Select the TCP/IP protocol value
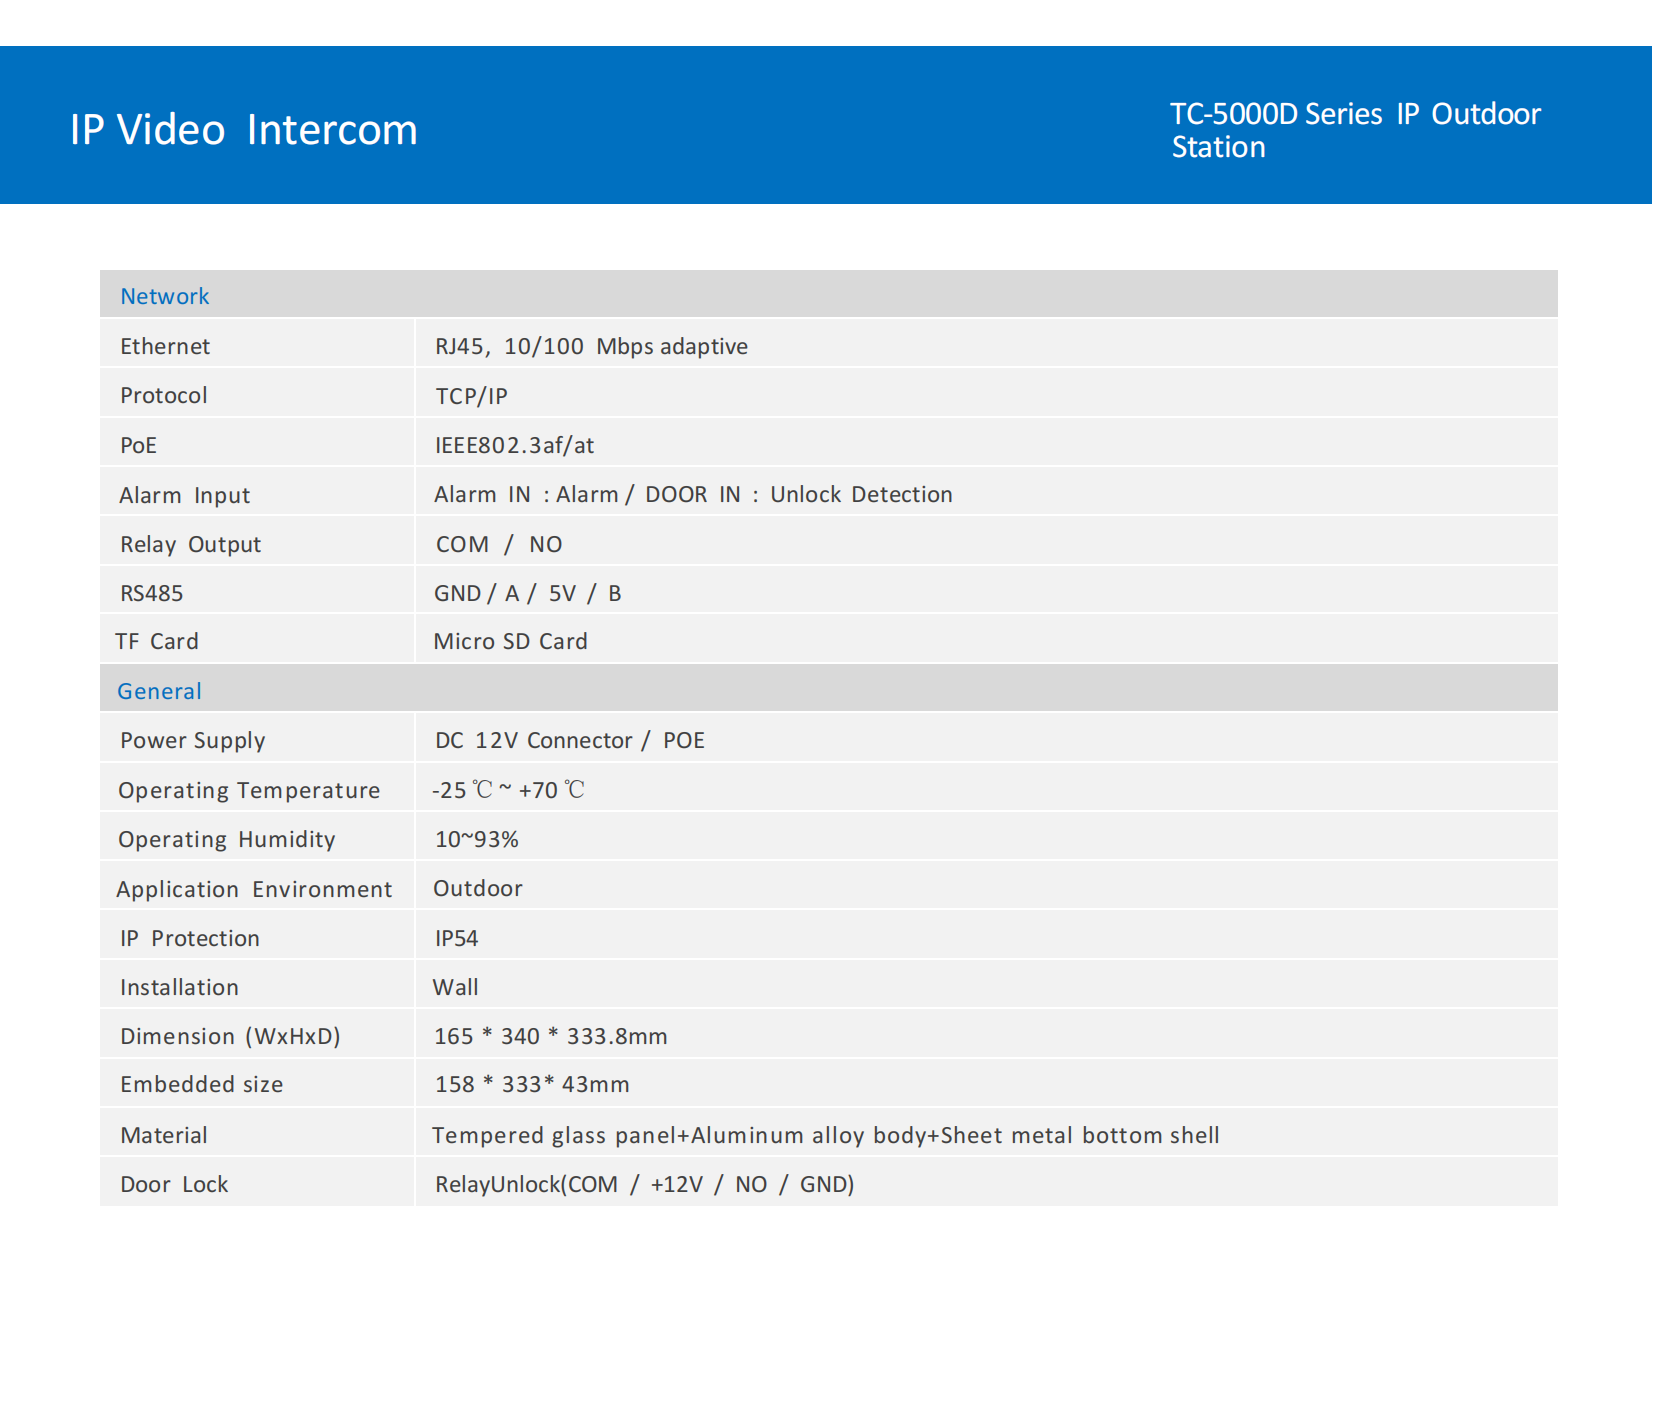The image size is (1653, 1407). click(471, 396)
